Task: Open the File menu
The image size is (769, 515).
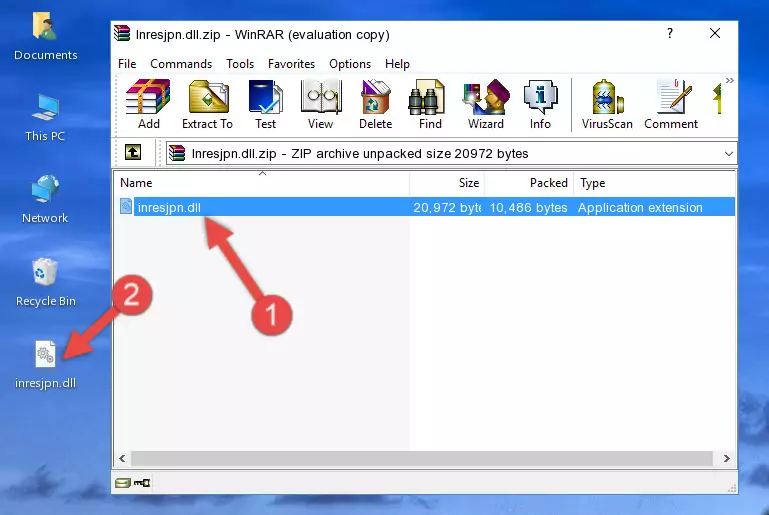Action: 127,64
